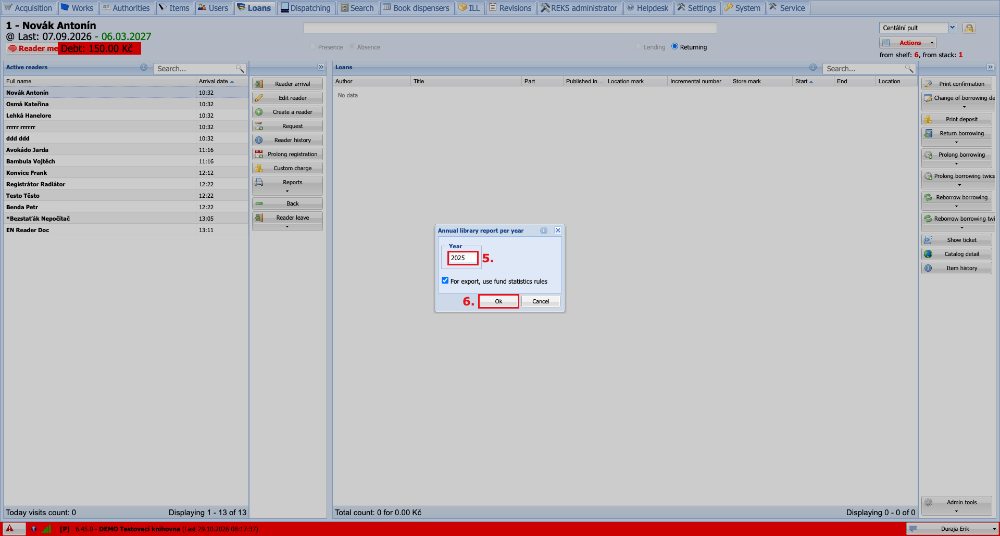Open the red Actions dropdown menu
1000x536 pixels.
tap(908, 43)
